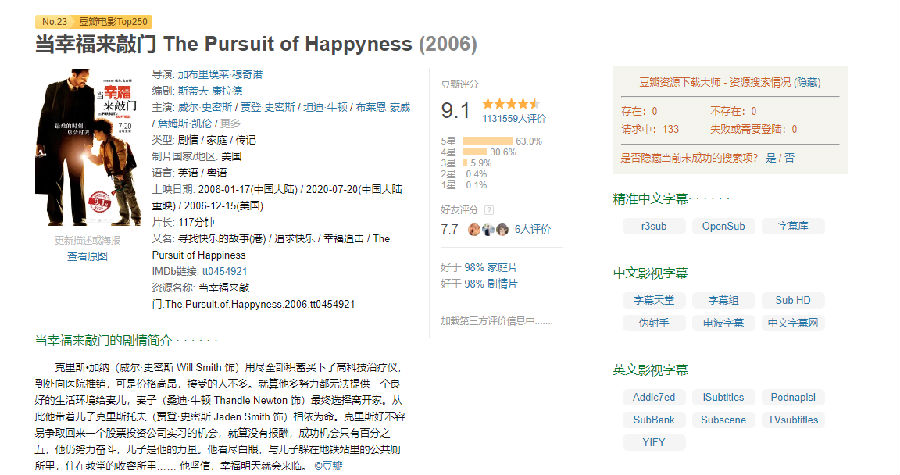The image size is (900, 475).
Task: Open the 6人评价 friends ratings link
Action: click(533, 229)
